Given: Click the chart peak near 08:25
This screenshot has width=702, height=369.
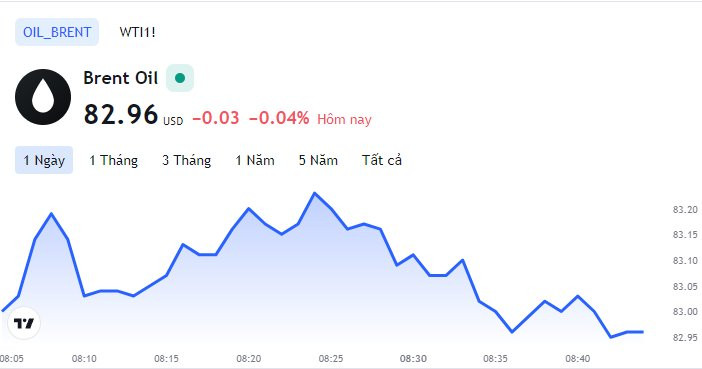Looking at the screenshot, I should 315,193.
